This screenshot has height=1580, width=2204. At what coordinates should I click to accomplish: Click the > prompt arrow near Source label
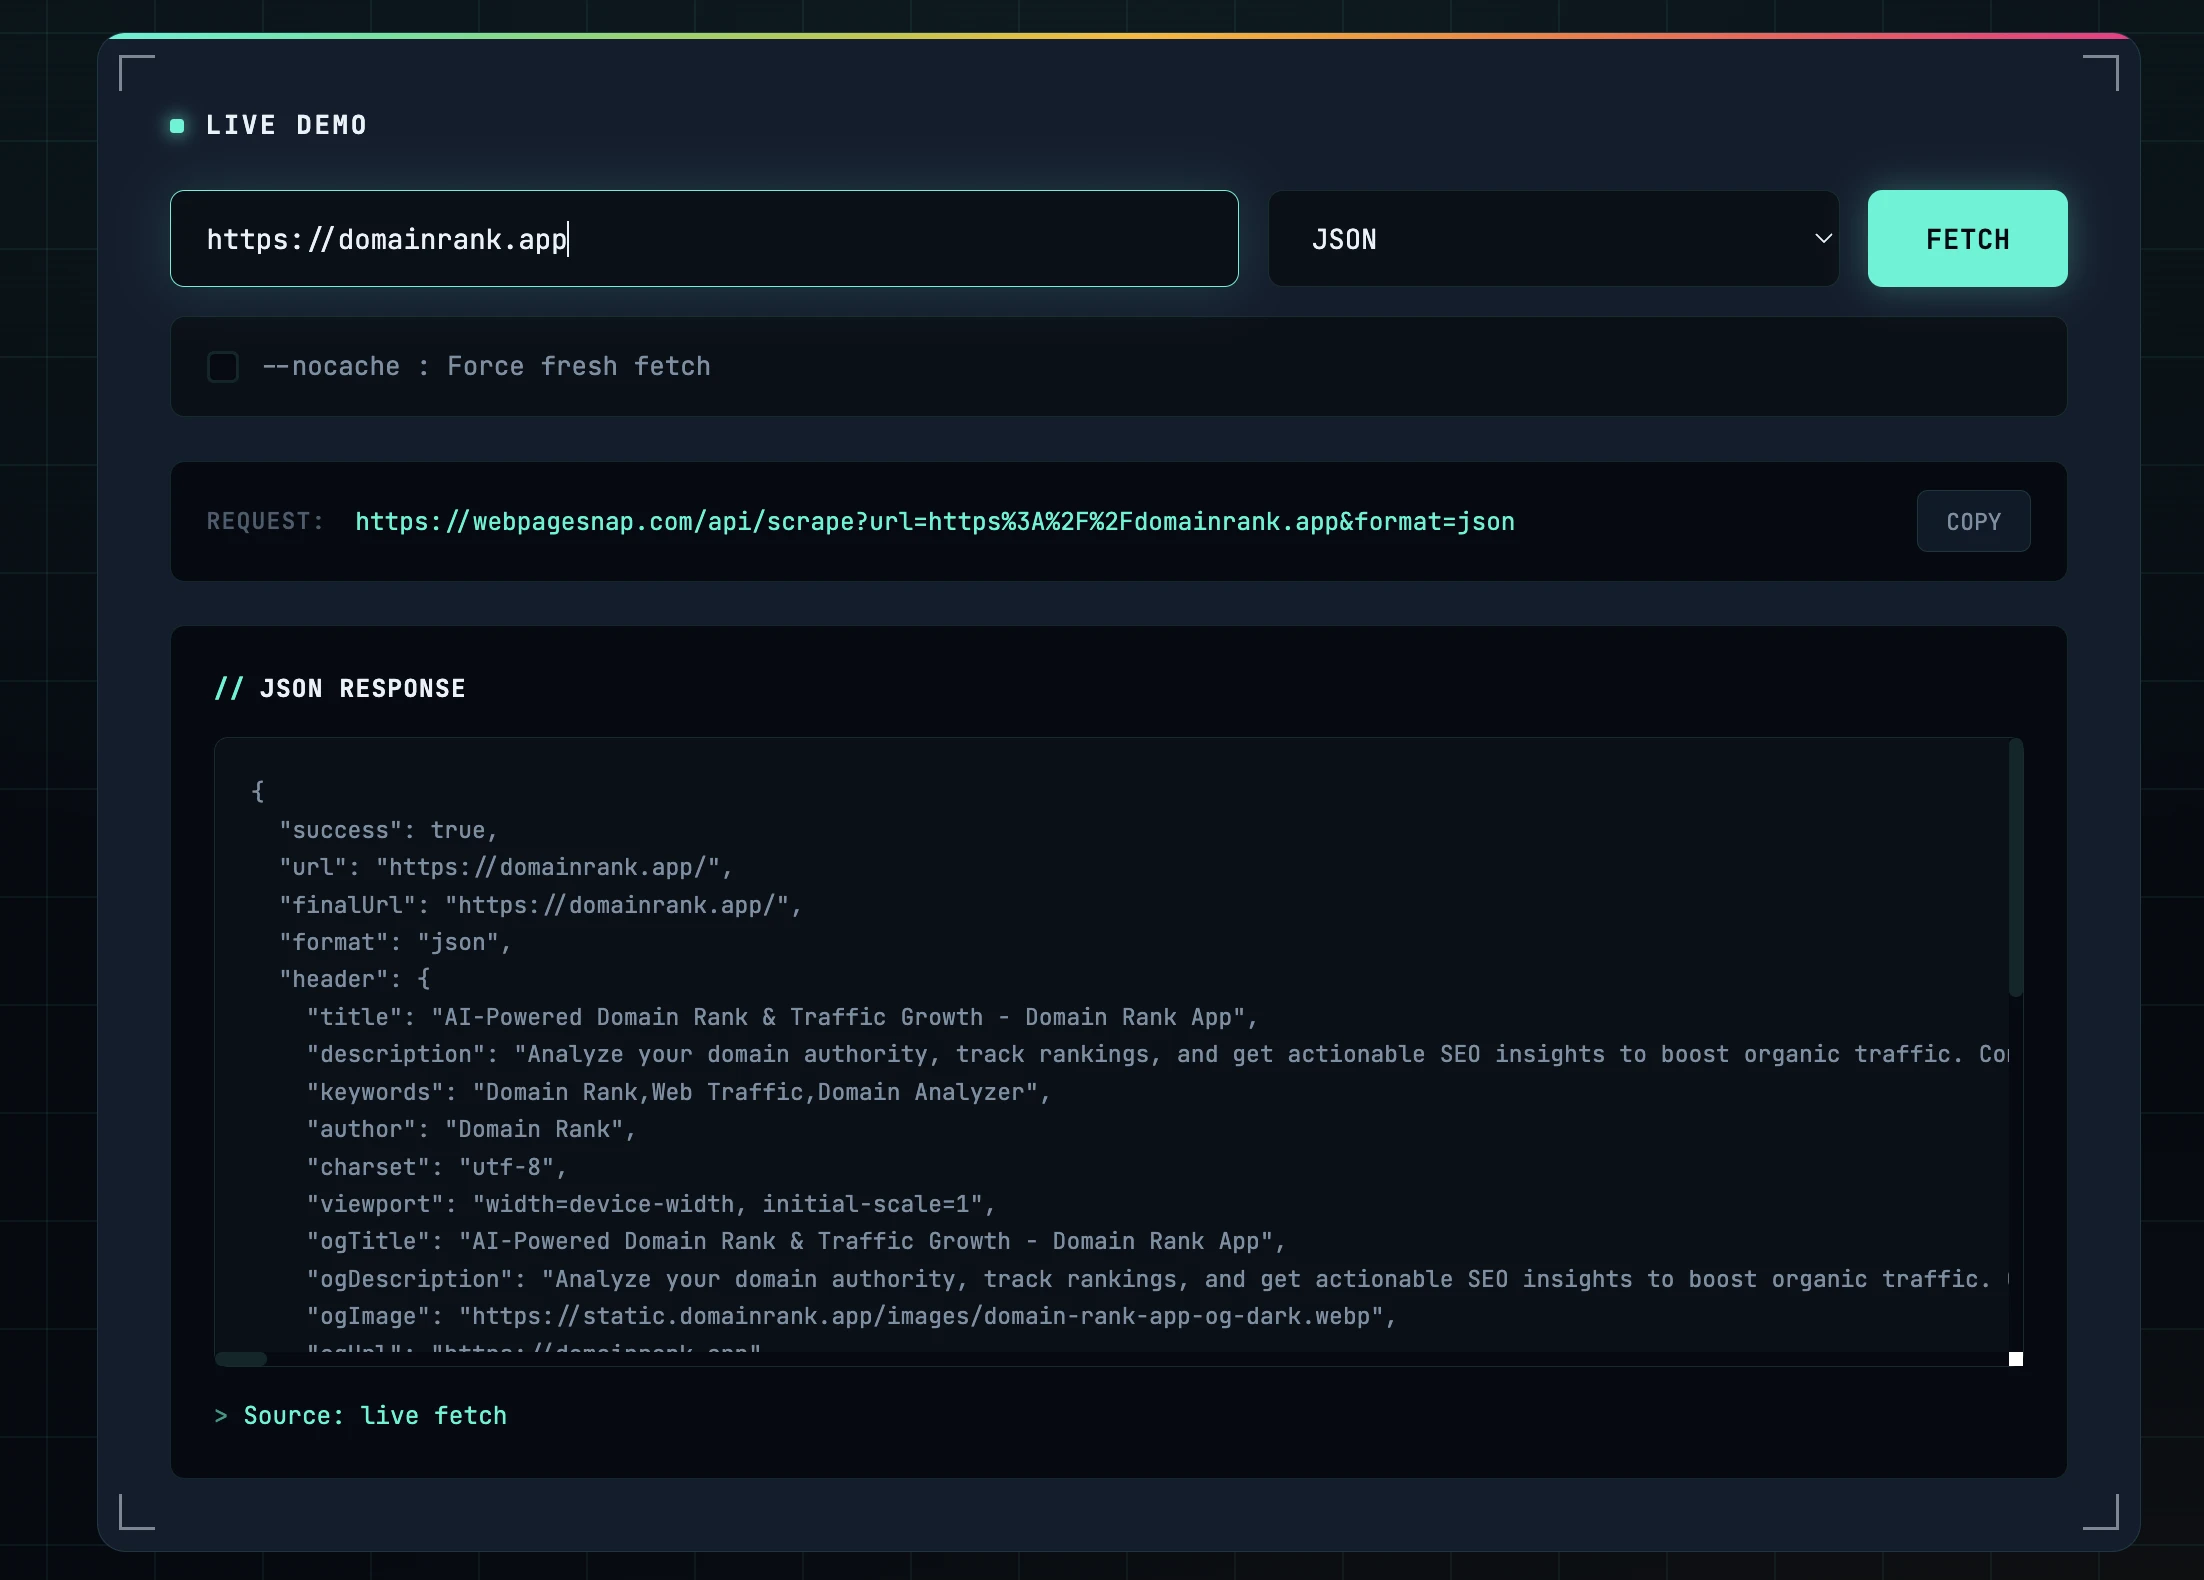coord(221,1415)
